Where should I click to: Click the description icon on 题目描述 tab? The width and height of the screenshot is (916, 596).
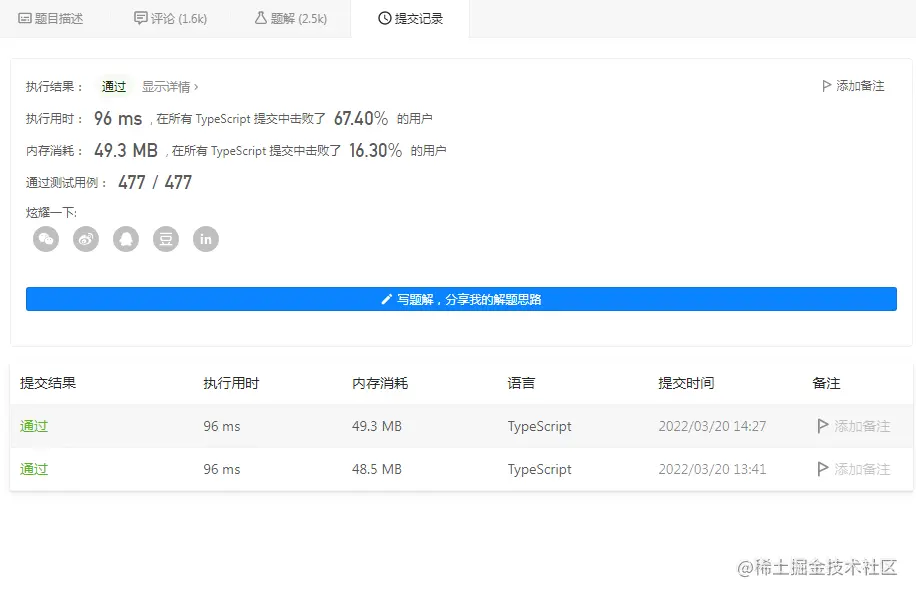tap(25, 18)
